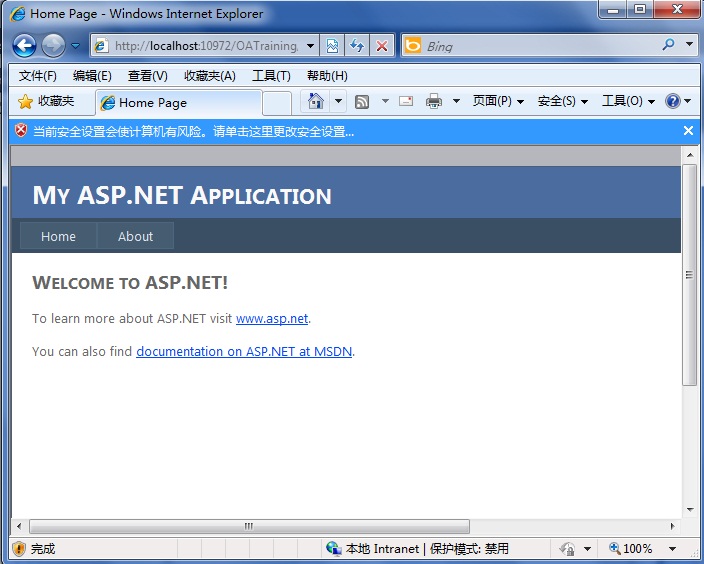
Task: Click the Forward navigation arrow
Action: pos(53,45)
